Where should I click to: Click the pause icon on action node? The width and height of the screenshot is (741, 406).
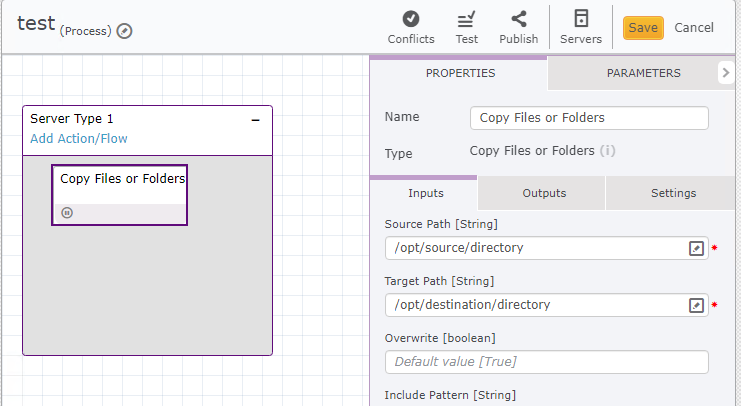coord(67,212)
